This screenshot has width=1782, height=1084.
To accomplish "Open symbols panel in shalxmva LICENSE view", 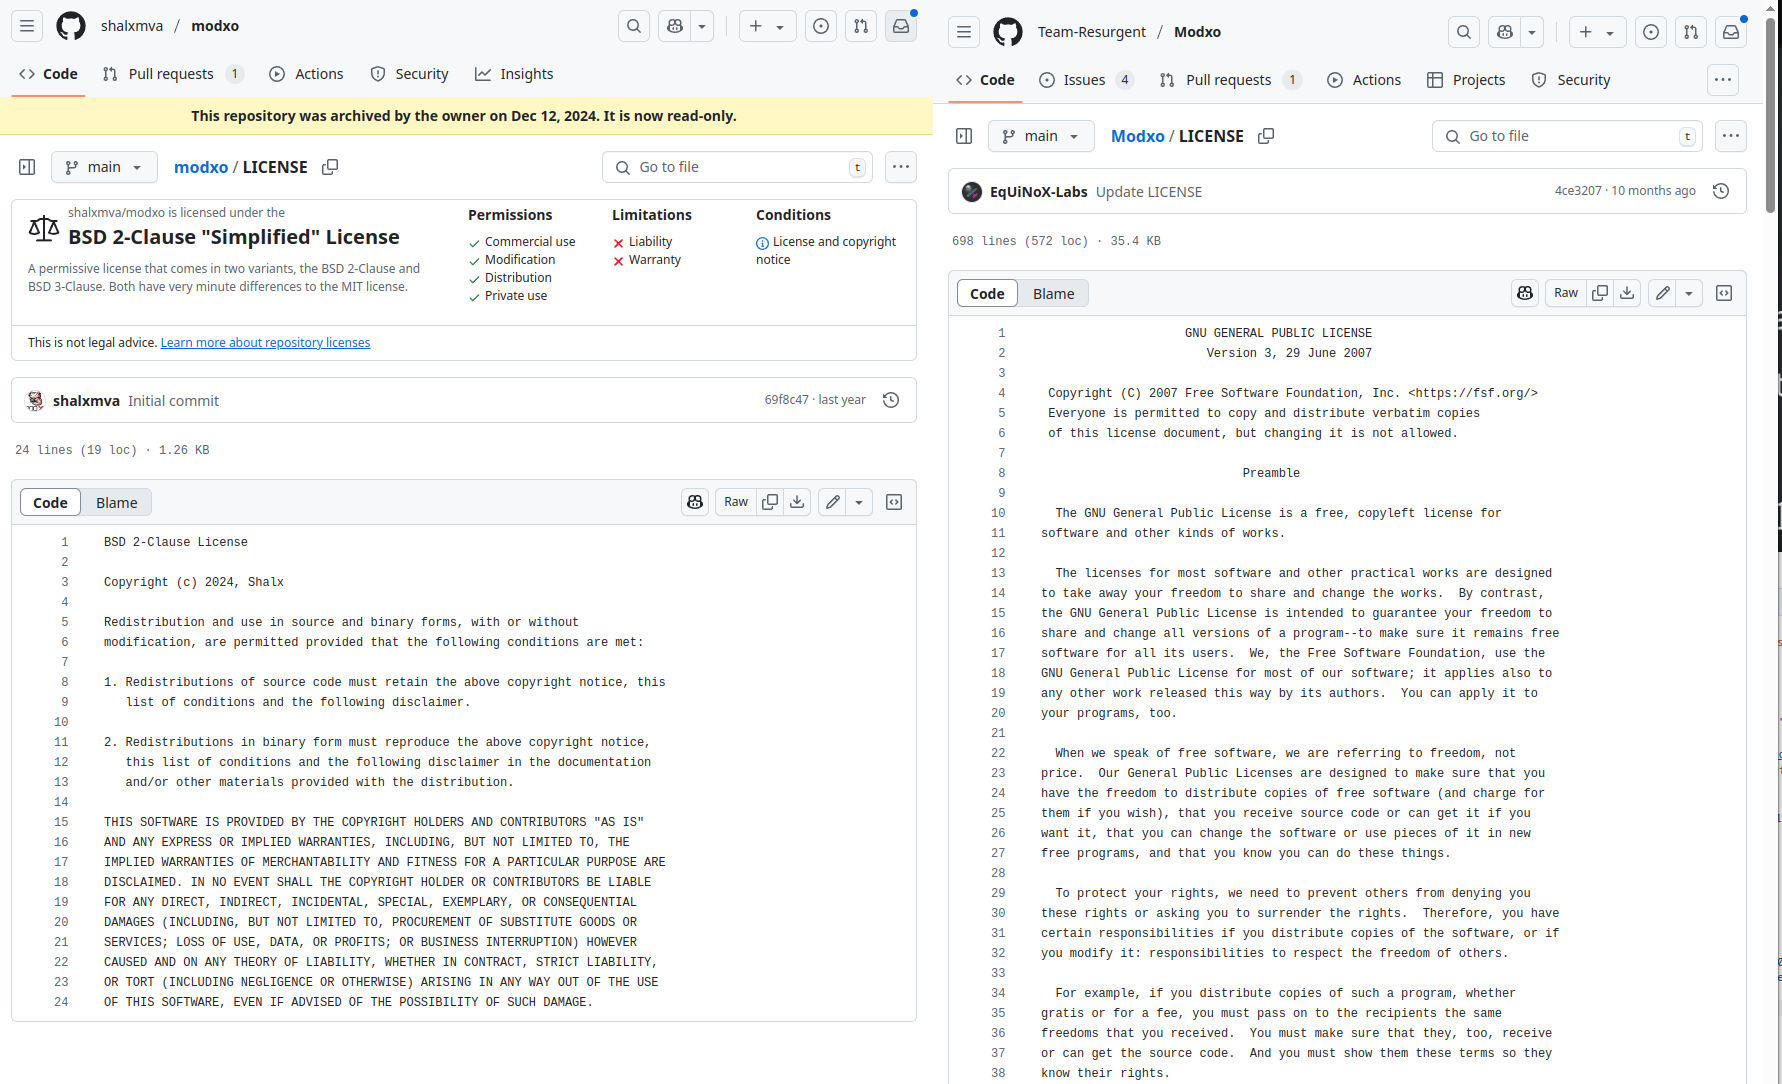I will pyautogui.click(x=894, y=502).
